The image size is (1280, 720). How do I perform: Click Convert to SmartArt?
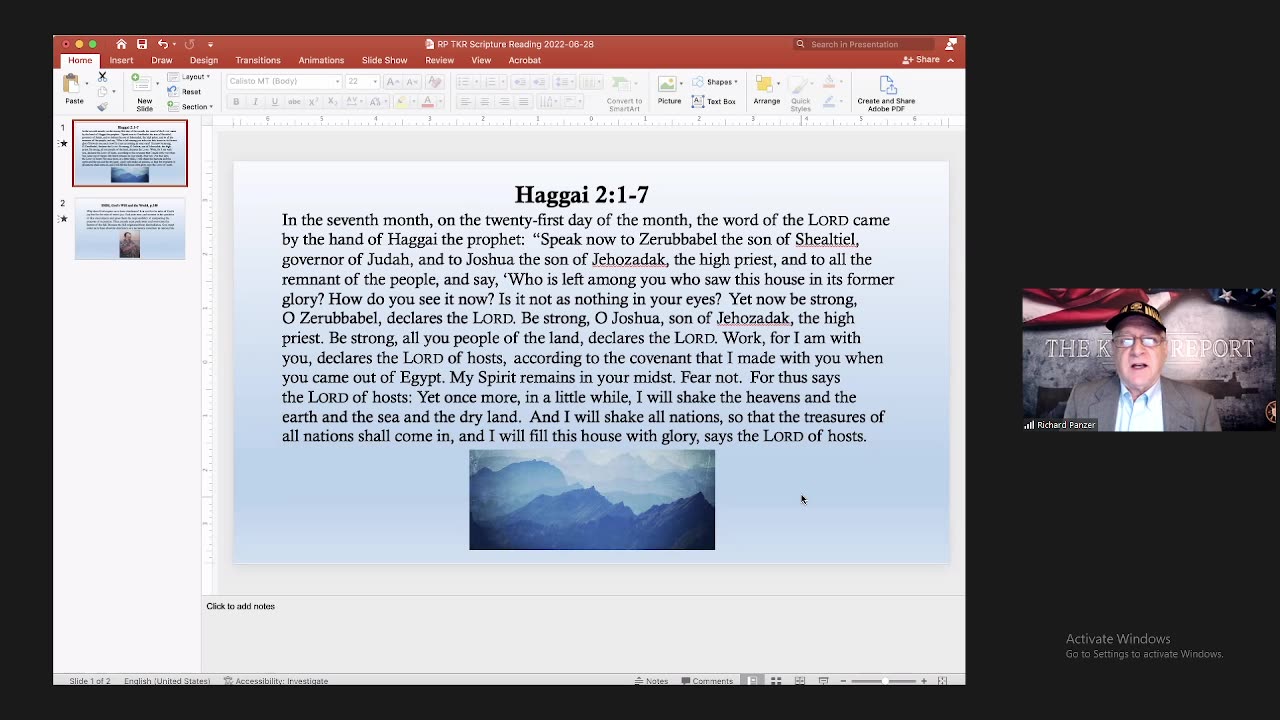(x=624, y=93)
